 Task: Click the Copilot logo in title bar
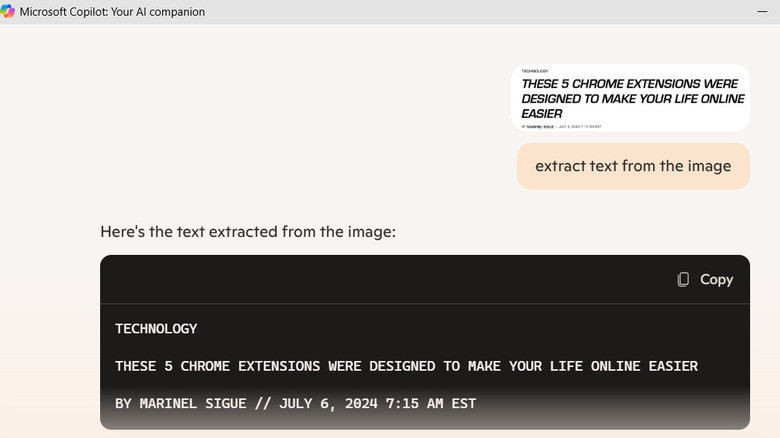pyautogui.click(x=8, y=12)
